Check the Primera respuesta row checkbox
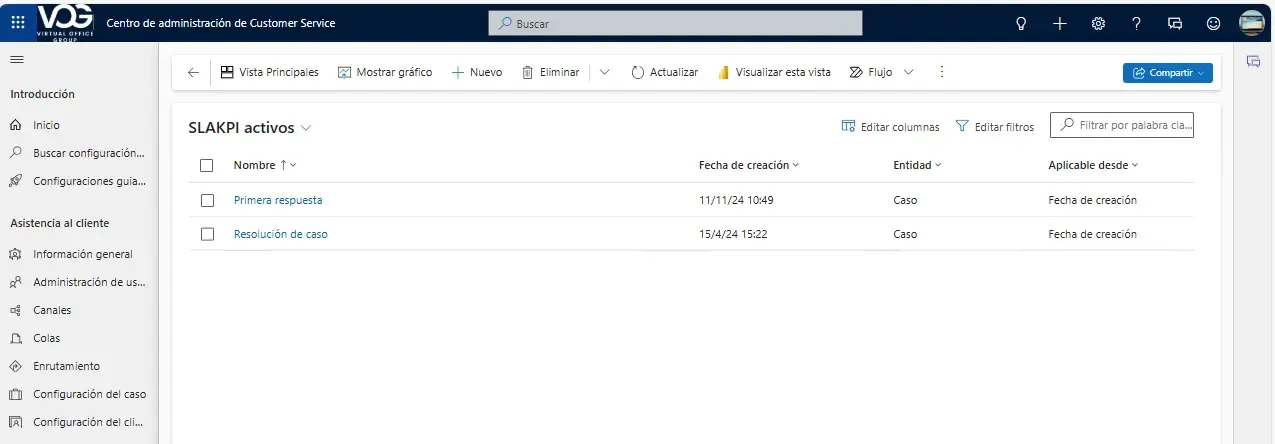 [x=207, y=200]
